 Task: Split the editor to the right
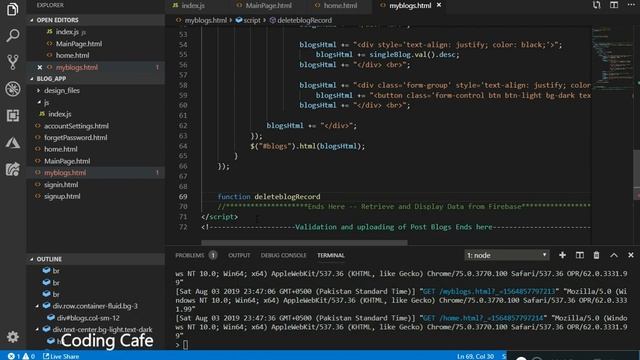coord(613,5)
